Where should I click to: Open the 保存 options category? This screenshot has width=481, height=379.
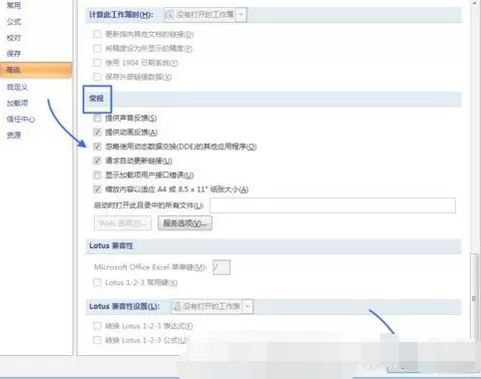coord(14,53)
